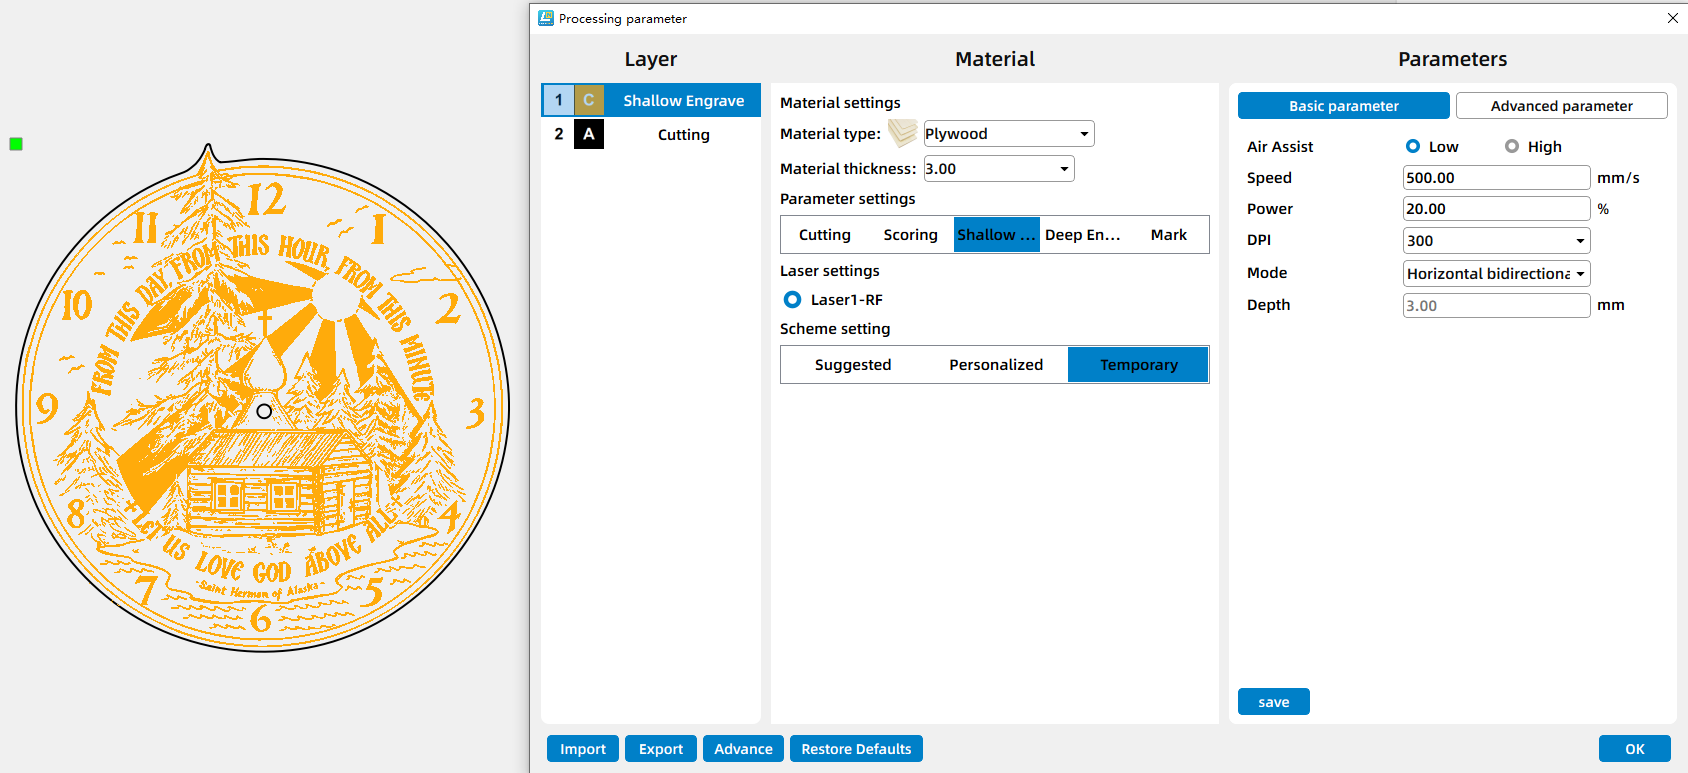
Task: Open the Advanced parameter tab
Action: [x=1561, y=106]
